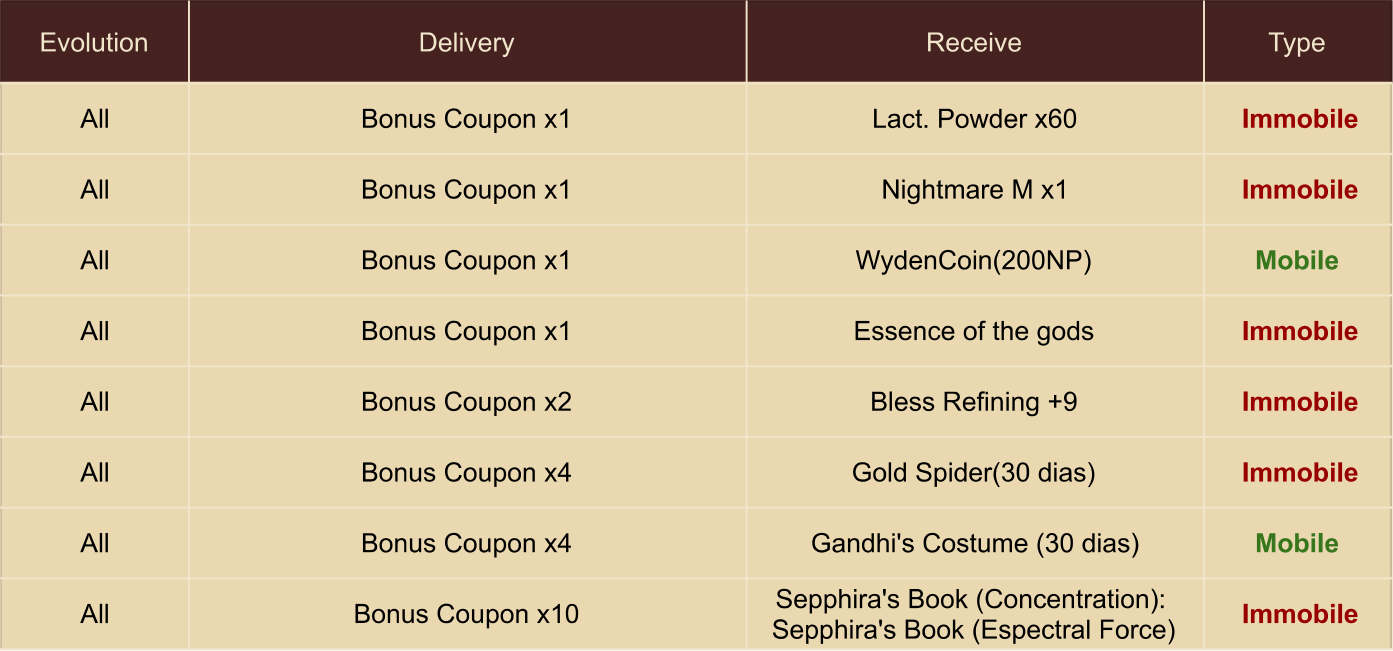Select the Bless Refining +9 reward

[974, 402]
